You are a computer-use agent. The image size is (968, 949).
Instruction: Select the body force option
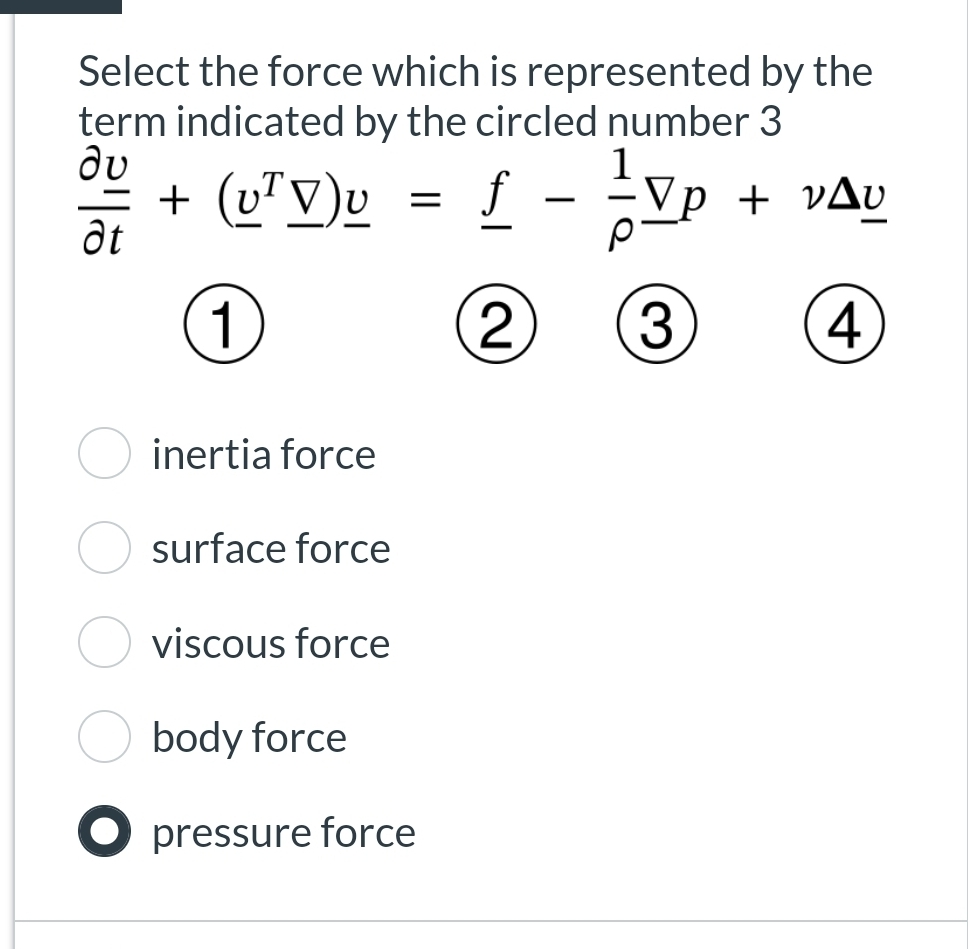tap(104, 737)
